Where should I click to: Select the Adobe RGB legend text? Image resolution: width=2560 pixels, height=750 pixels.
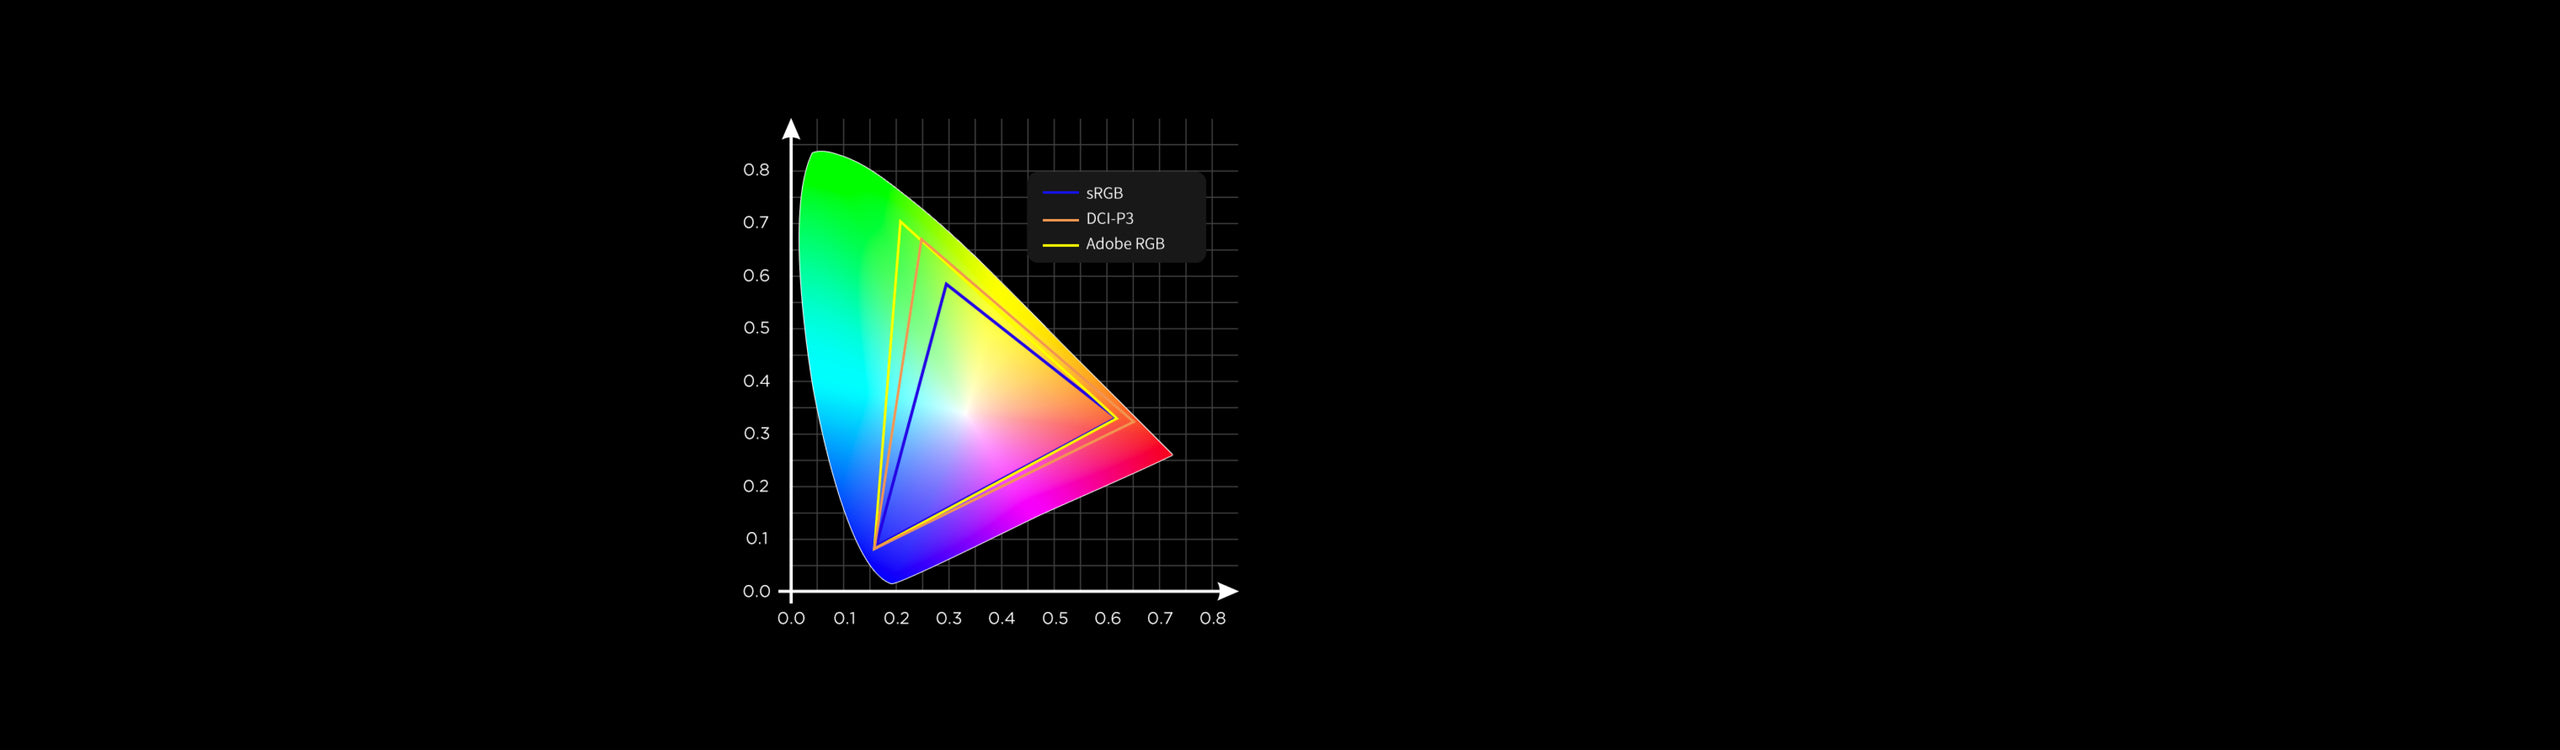click(x=1125, y=244)
